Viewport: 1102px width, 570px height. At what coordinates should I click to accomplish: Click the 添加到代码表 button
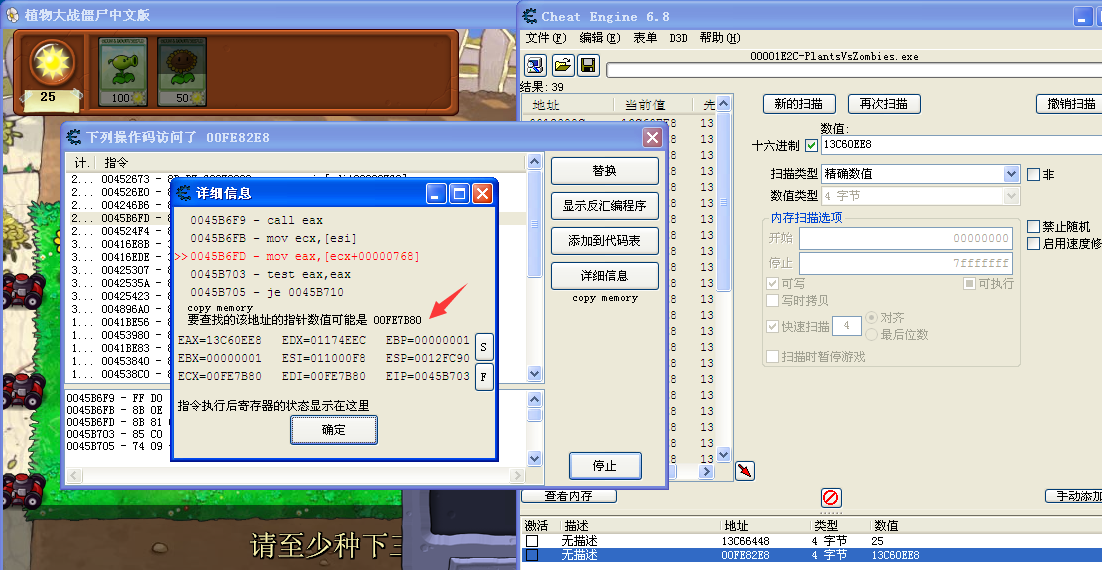point(604,240)
